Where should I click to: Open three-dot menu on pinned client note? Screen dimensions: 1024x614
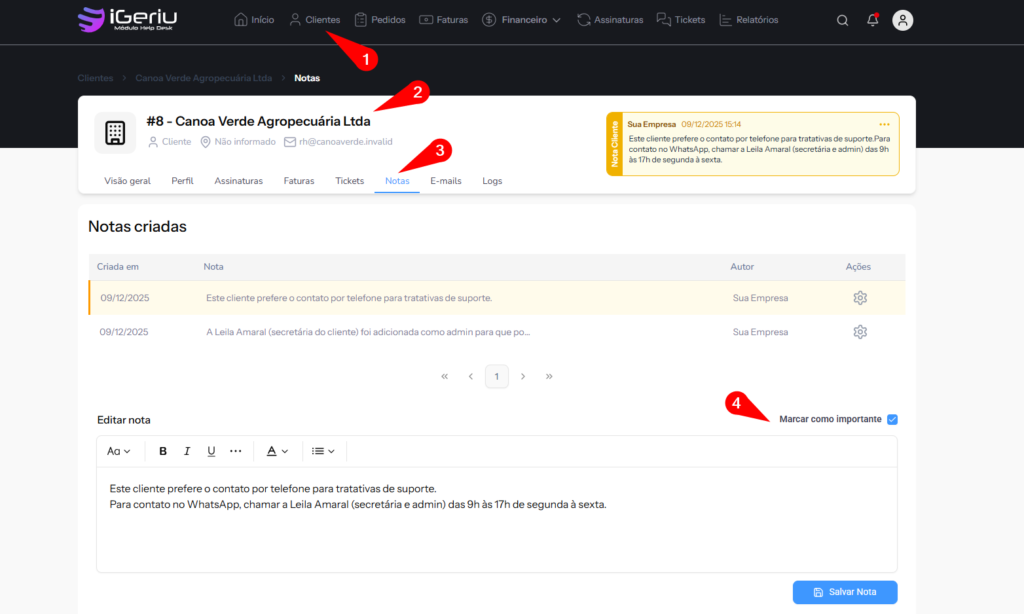[884, 124]
